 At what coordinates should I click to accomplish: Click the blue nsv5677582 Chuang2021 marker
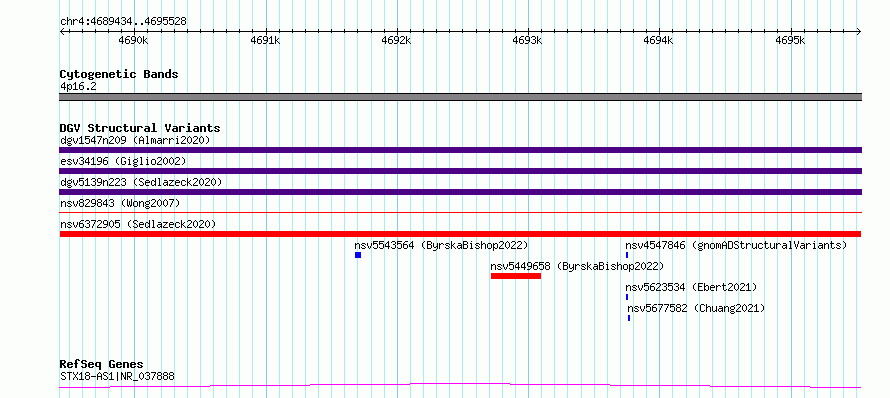click(x=629, y=318)
